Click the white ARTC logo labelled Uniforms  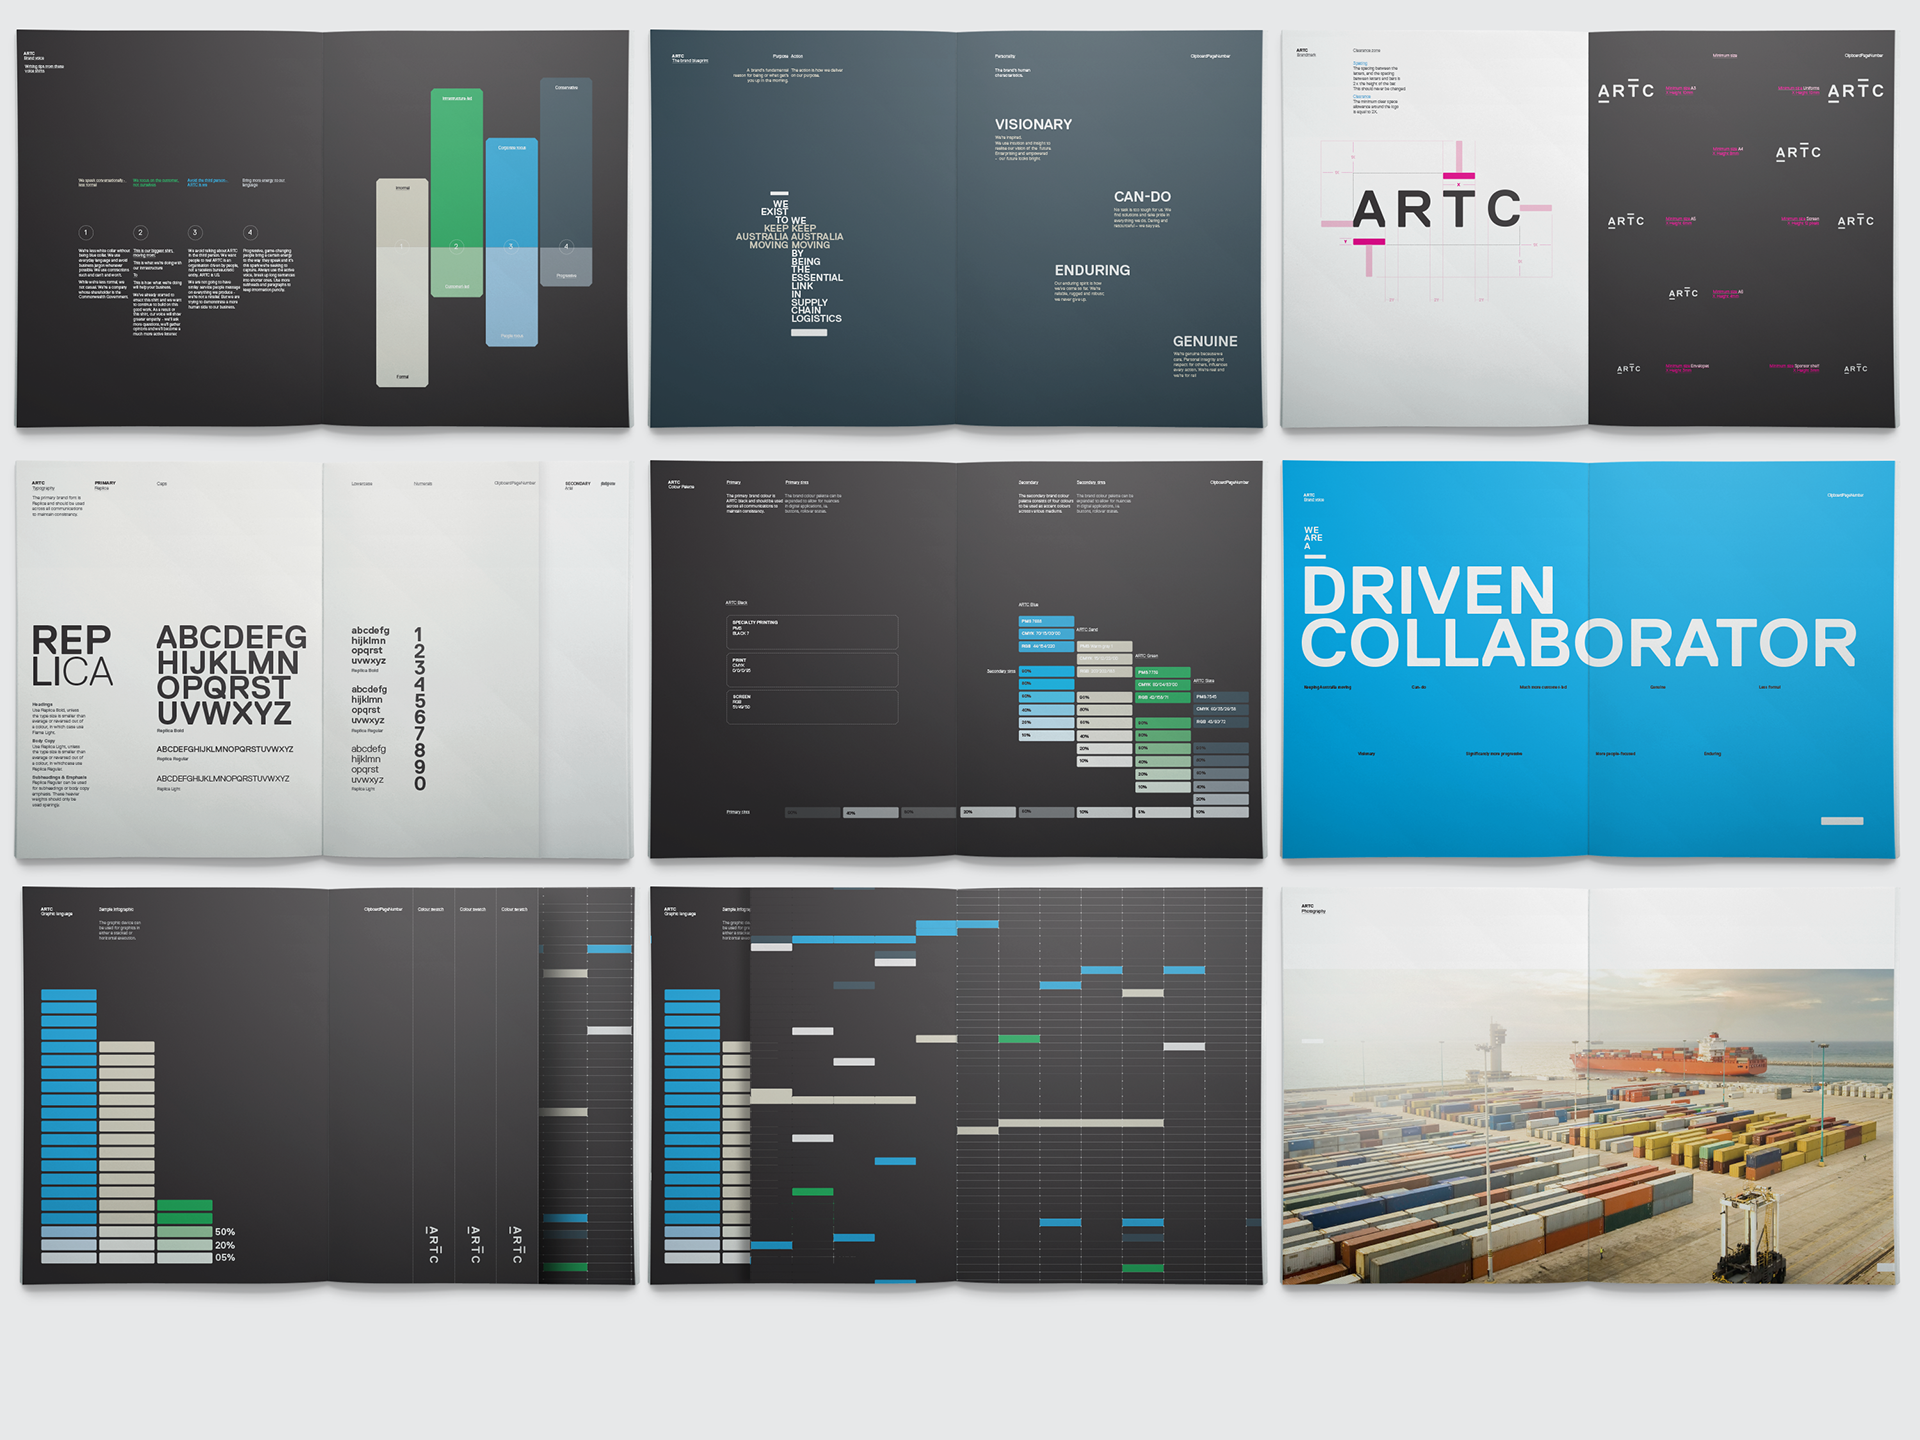click(1856, 91)
